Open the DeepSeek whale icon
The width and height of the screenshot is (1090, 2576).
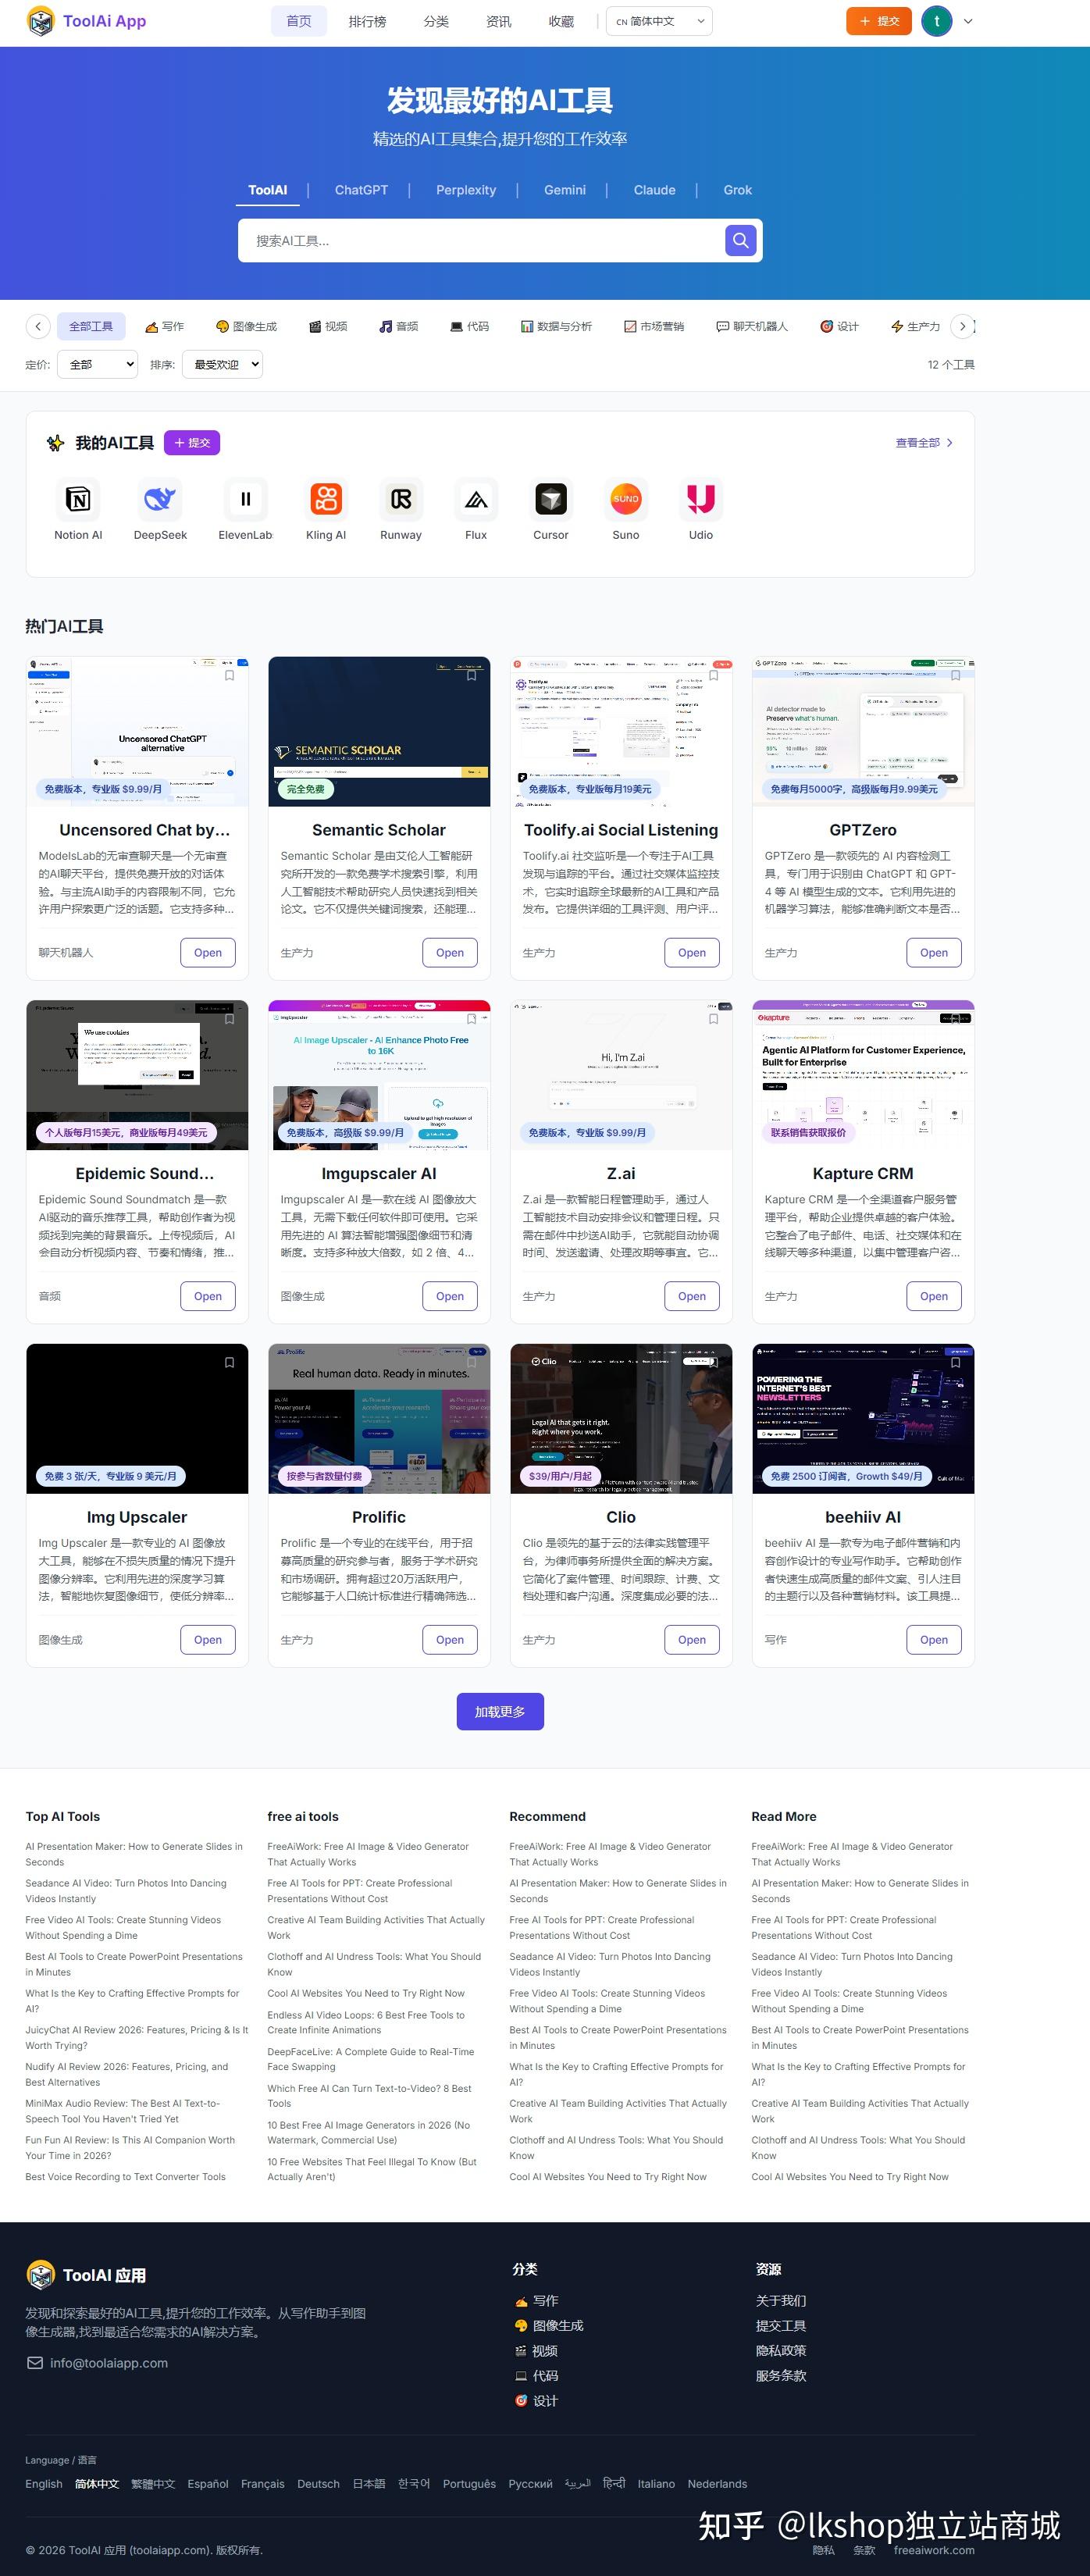160,498
